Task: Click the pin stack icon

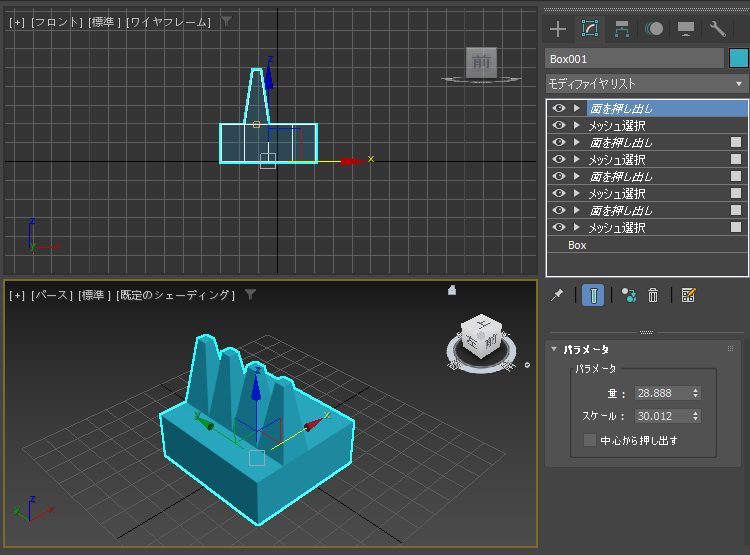Action: pos(557,295)
